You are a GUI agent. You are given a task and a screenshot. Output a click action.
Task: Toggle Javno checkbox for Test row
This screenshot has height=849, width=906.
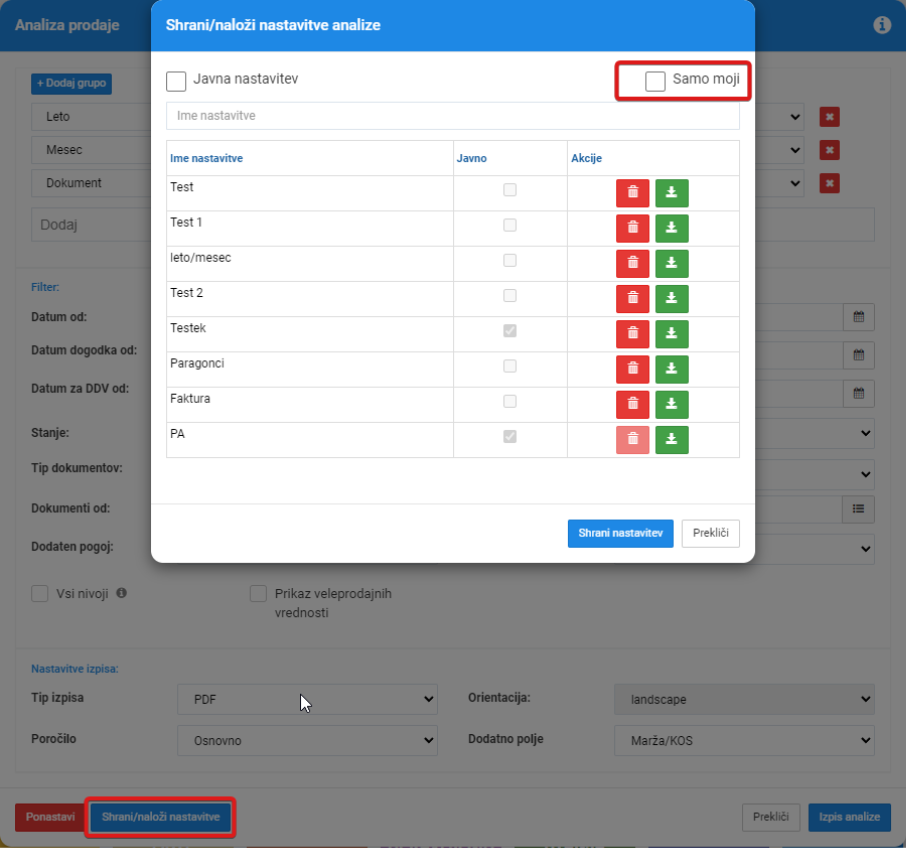tap(510, 190)
